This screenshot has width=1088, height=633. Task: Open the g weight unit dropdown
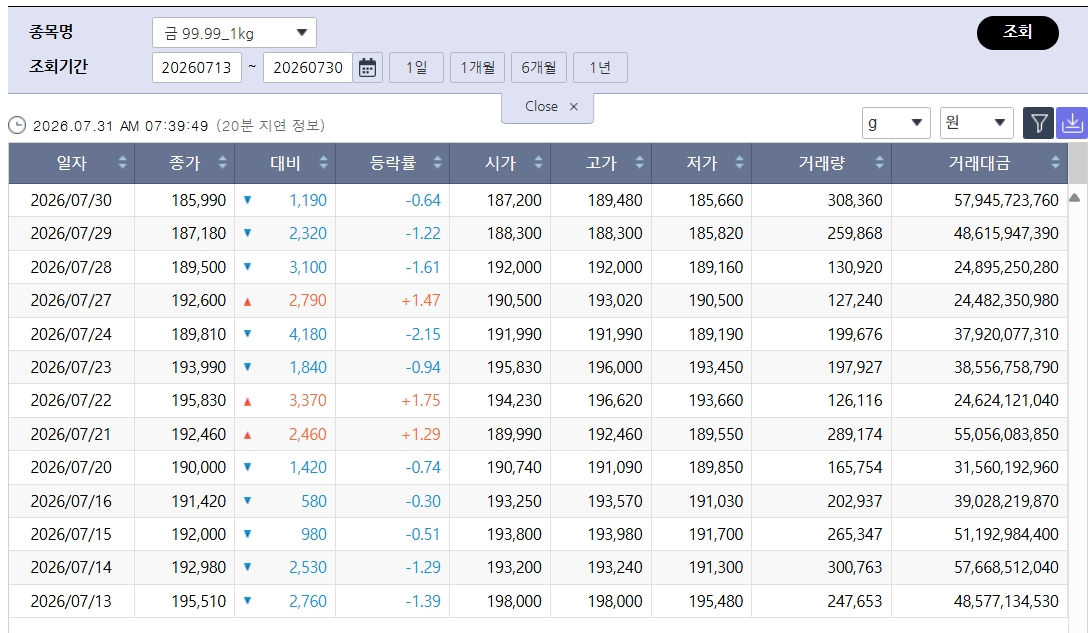pos(896,123)
